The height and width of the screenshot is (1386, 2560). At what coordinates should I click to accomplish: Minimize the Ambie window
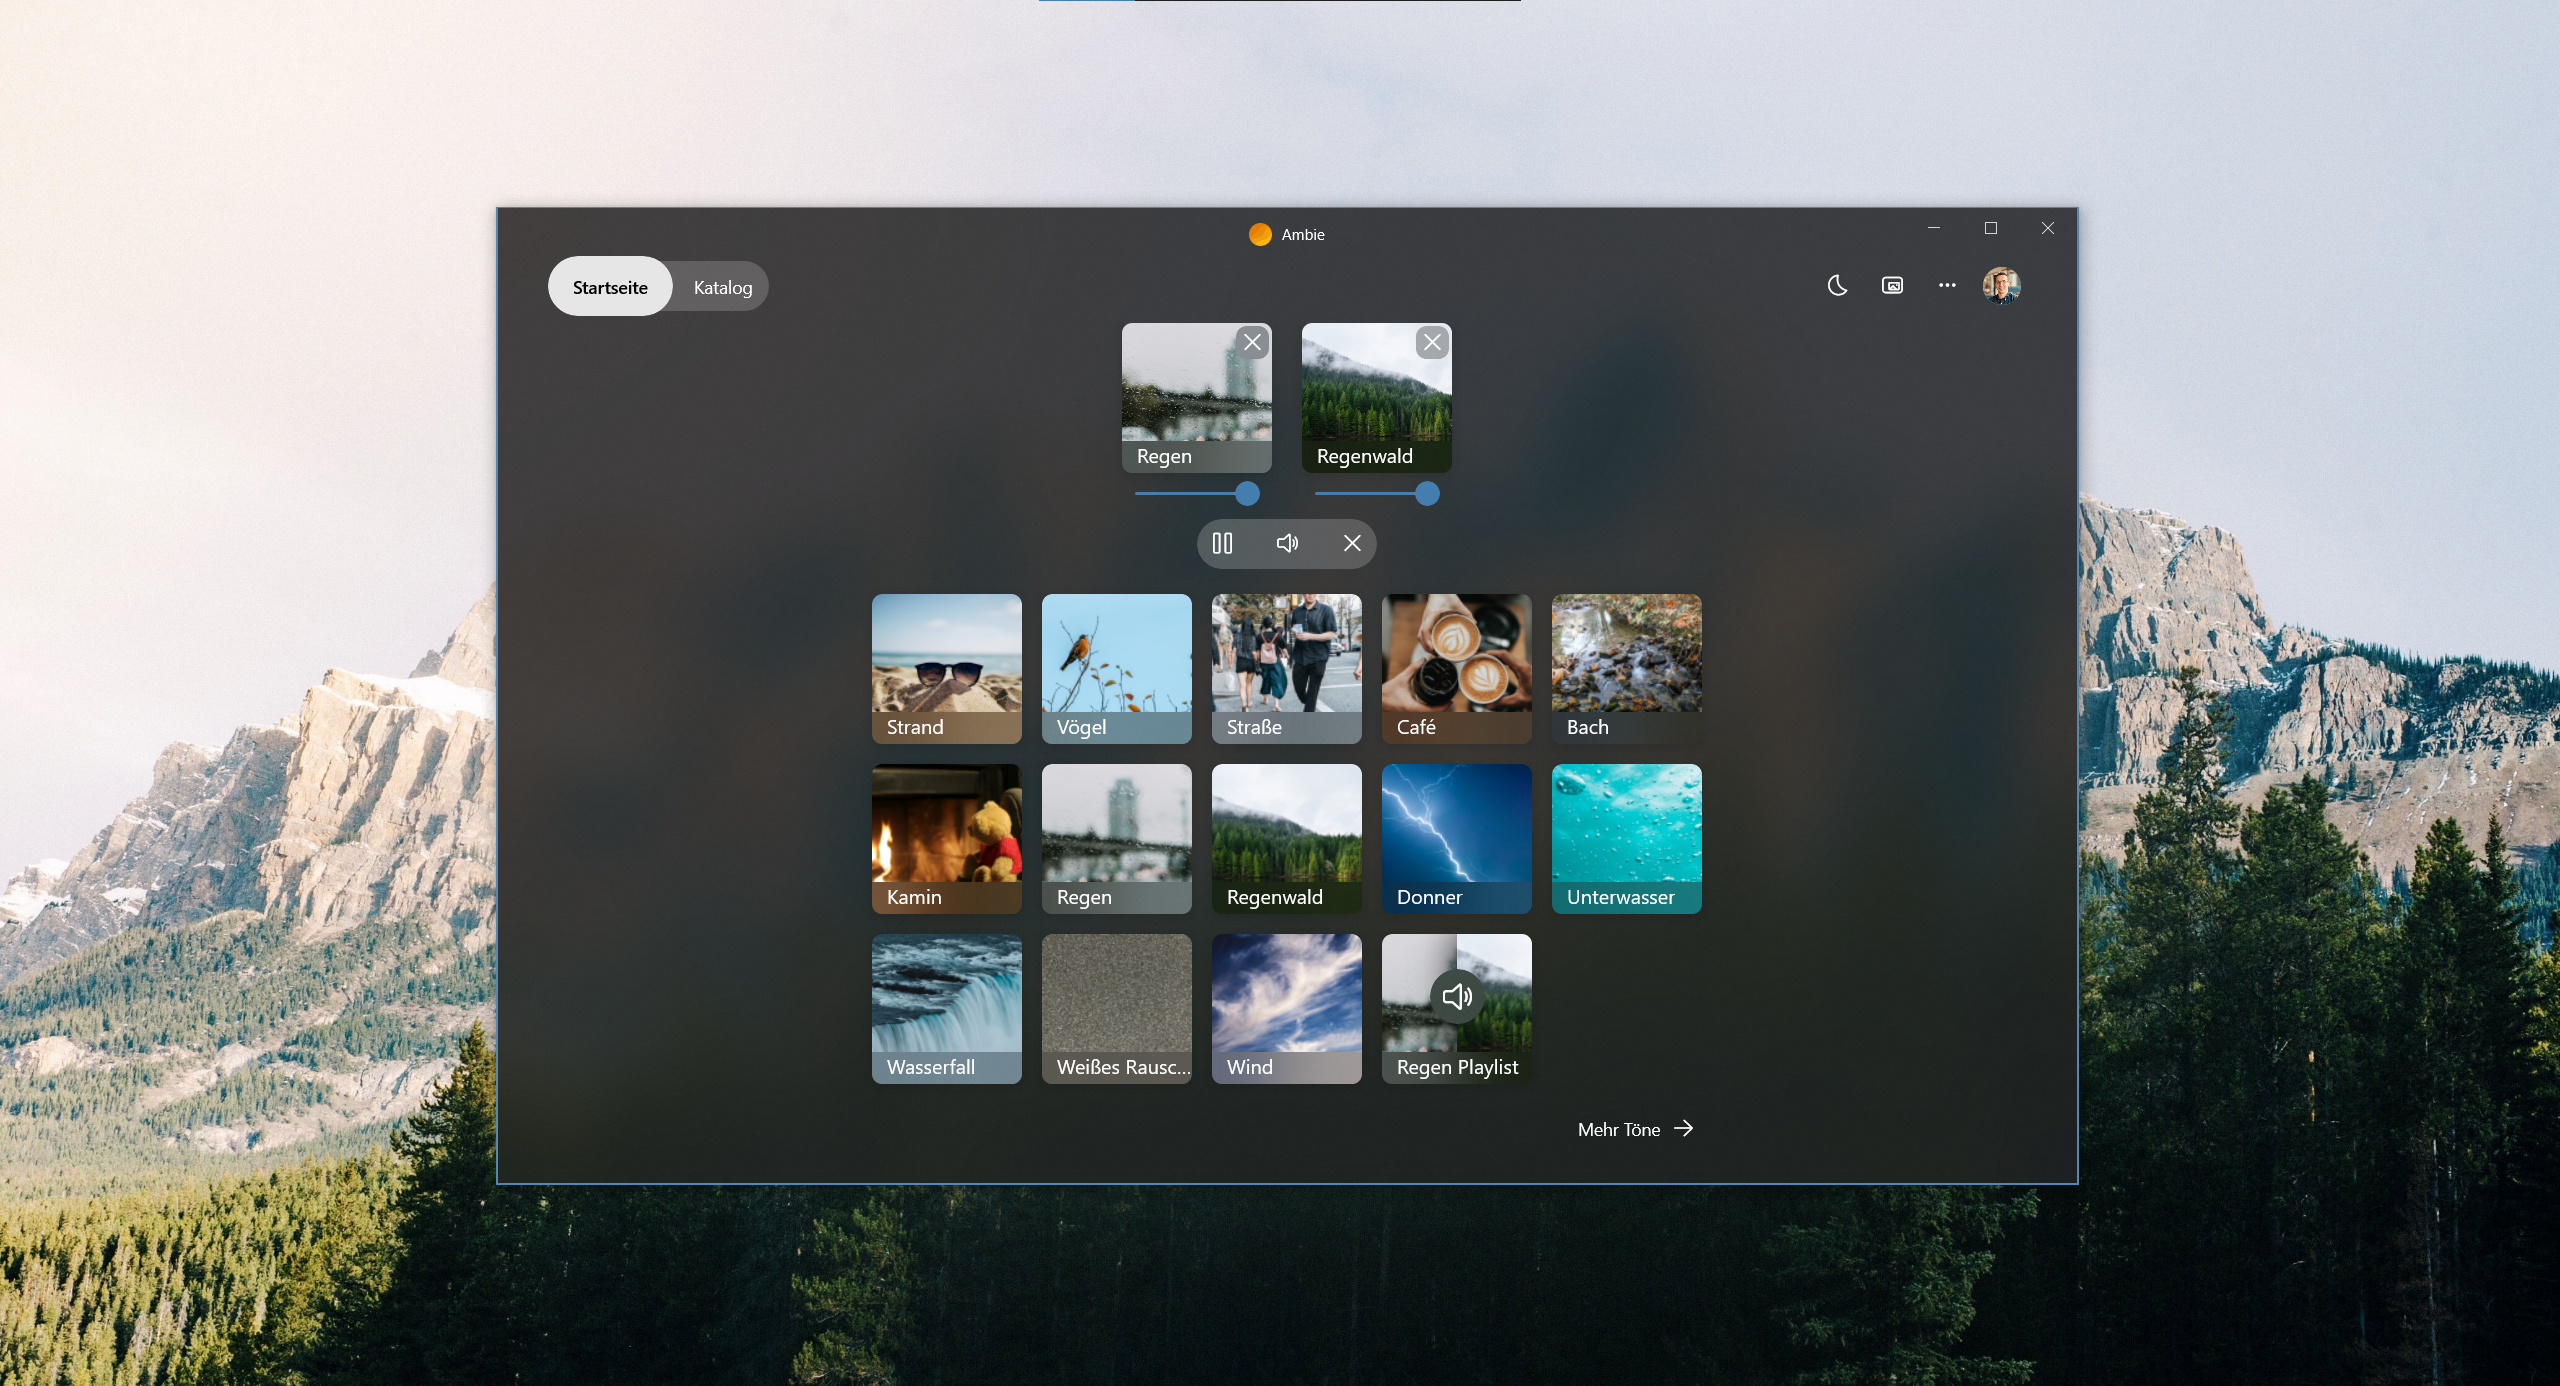point(1934,228)
